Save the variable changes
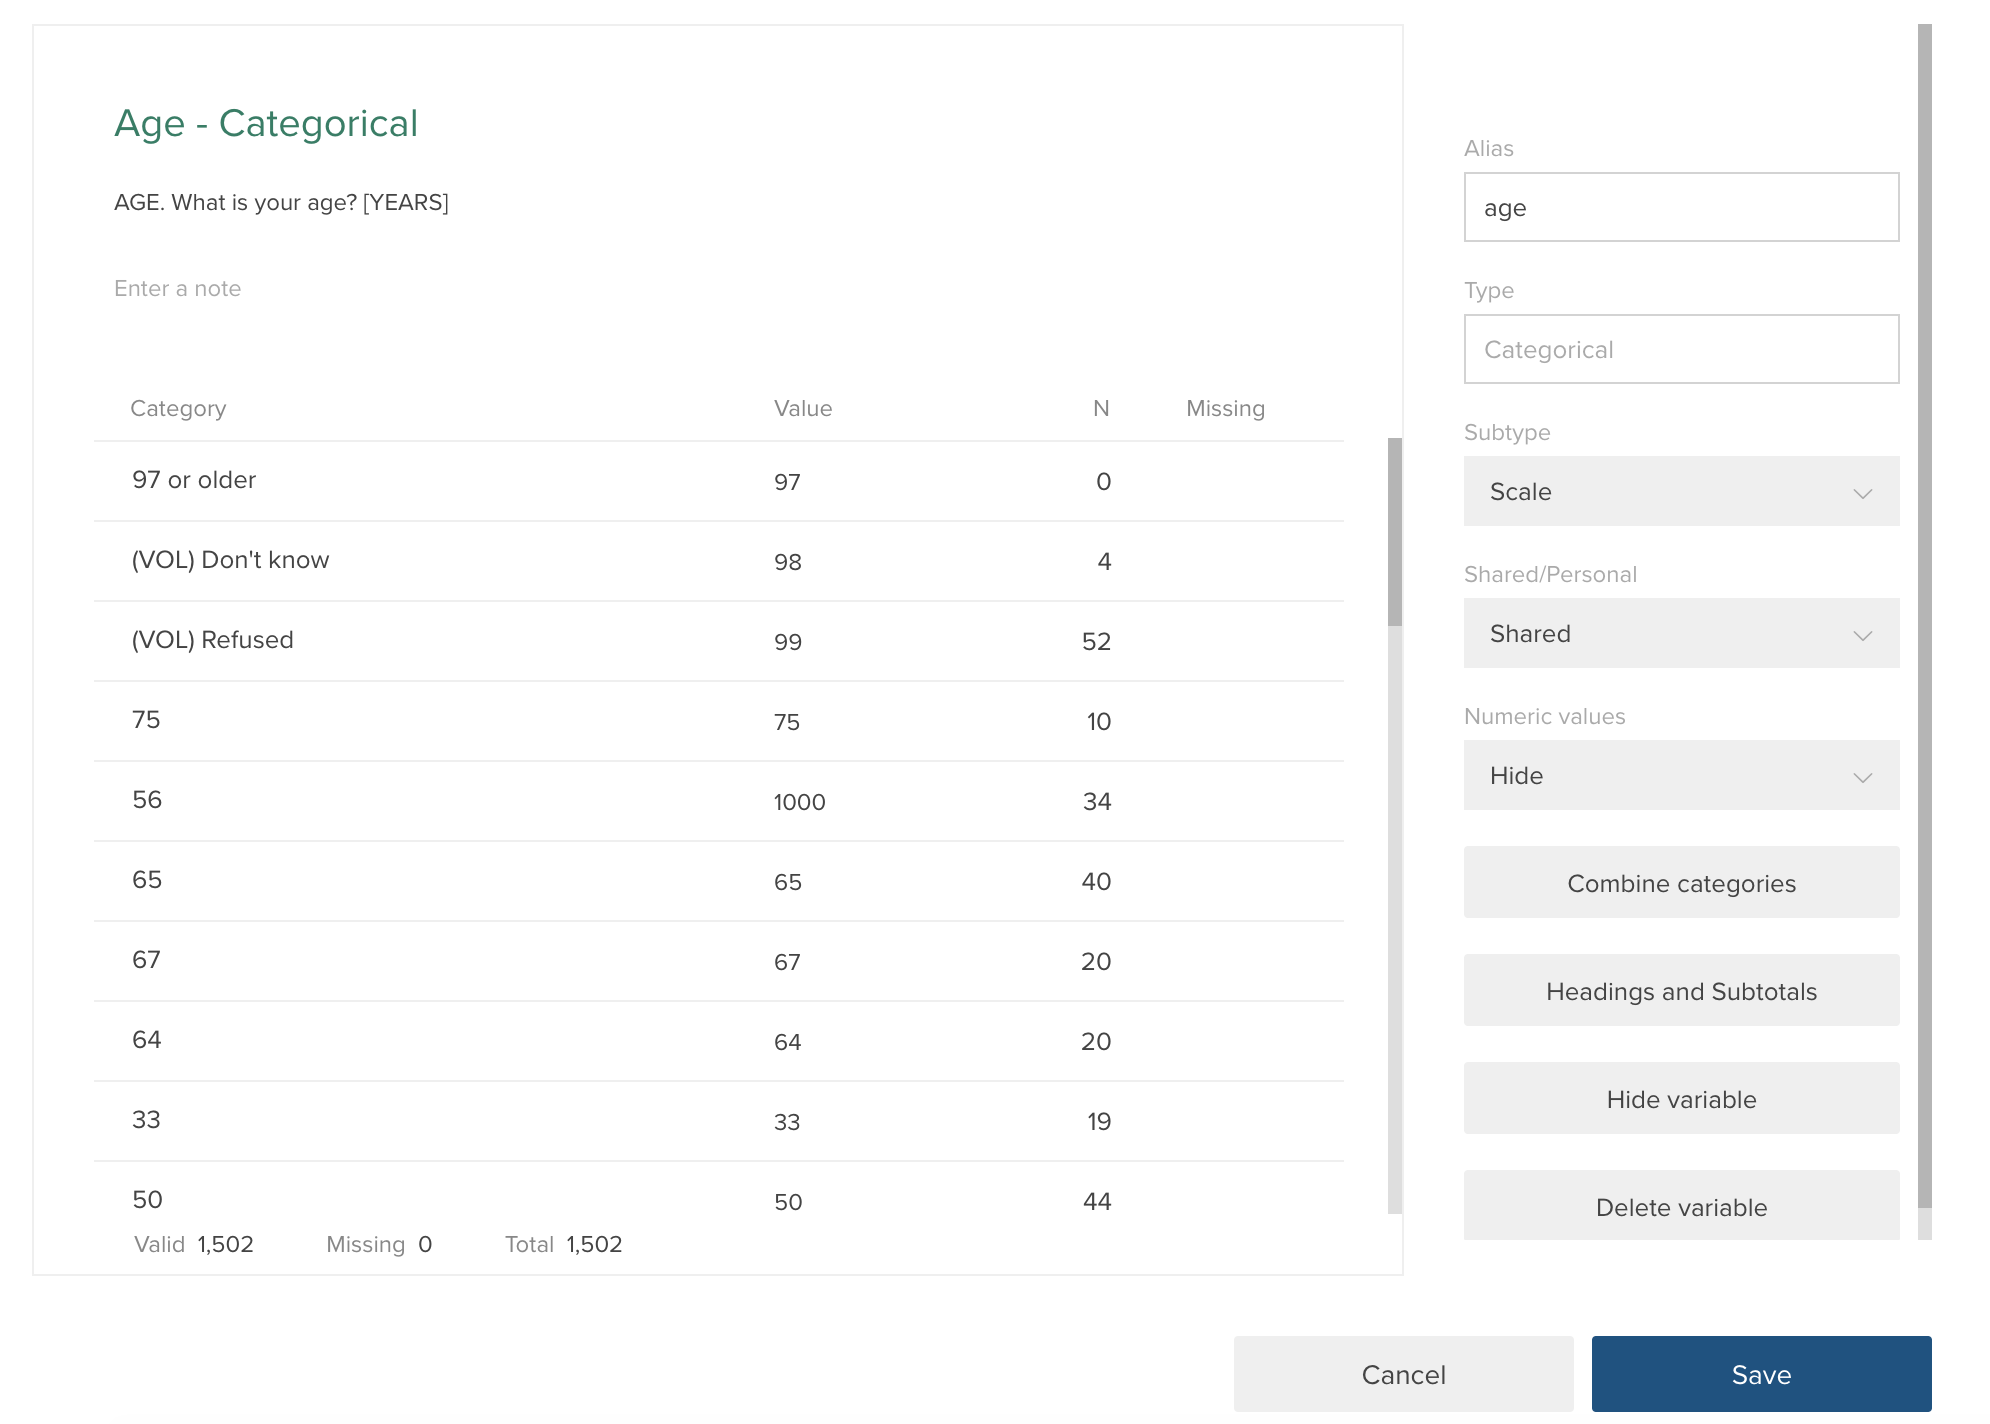Image resolution: width=1990 pixels, height=1424 pixels. 1761,1373
